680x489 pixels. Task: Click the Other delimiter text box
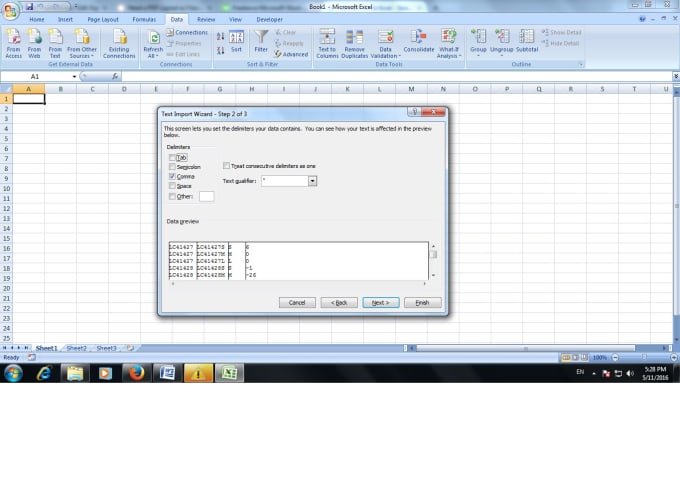[206, 196]
